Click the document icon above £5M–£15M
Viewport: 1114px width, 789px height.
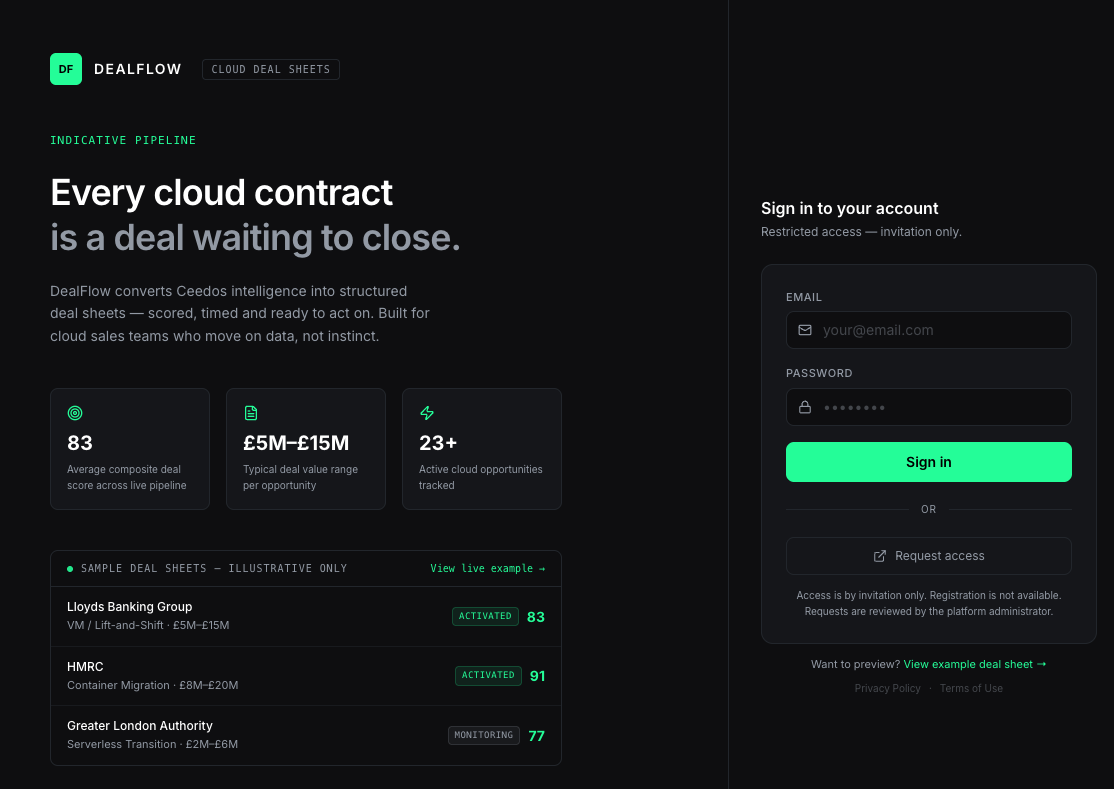pyautogui.click(x=251, y=413)
